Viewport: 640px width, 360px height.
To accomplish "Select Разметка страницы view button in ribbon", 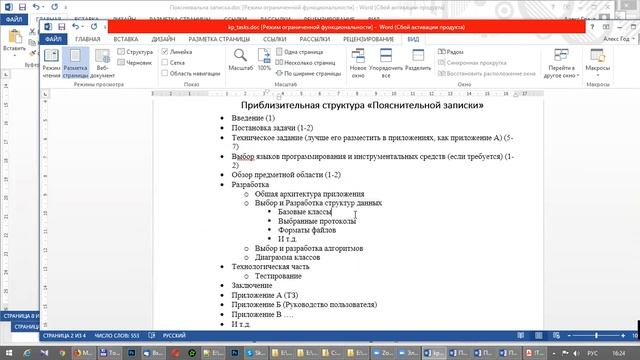I will pos(76,63).
